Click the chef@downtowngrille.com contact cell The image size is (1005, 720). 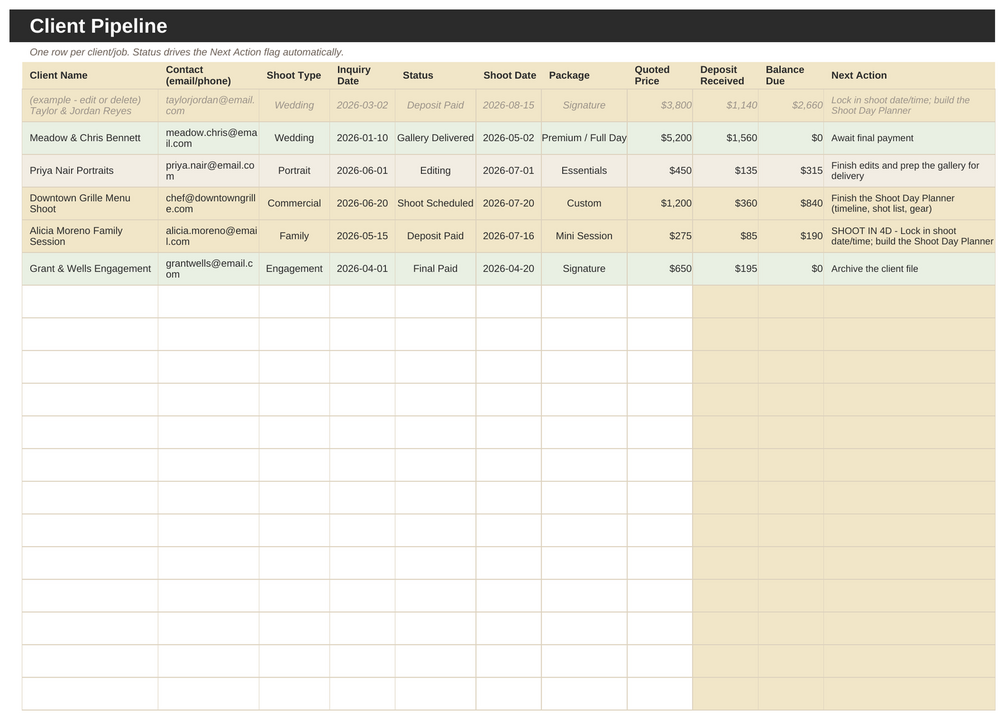tap(208, 203)
